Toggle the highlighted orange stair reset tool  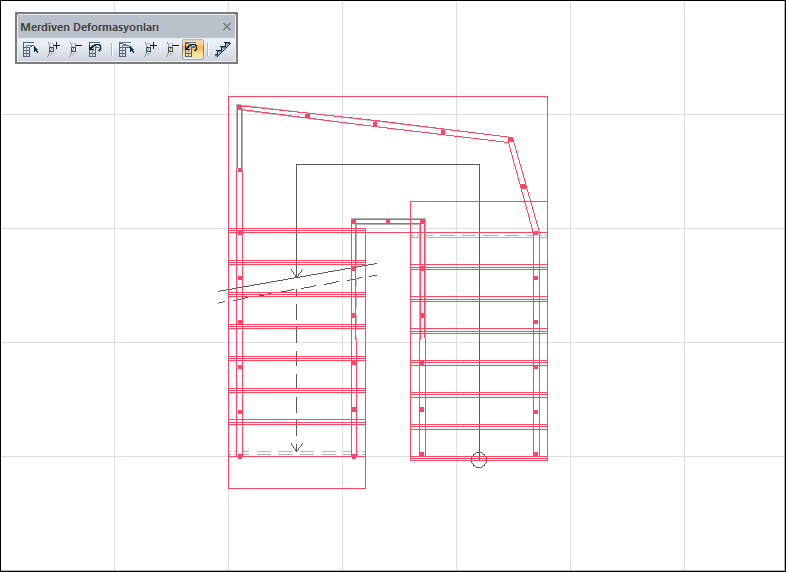(x=193, y=49)
